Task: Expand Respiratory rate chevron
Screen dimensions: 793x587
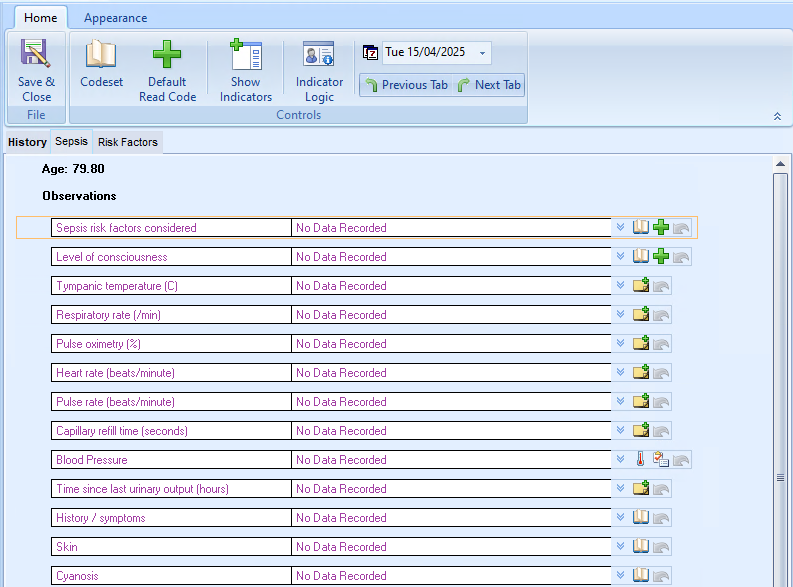Action: 621,314
